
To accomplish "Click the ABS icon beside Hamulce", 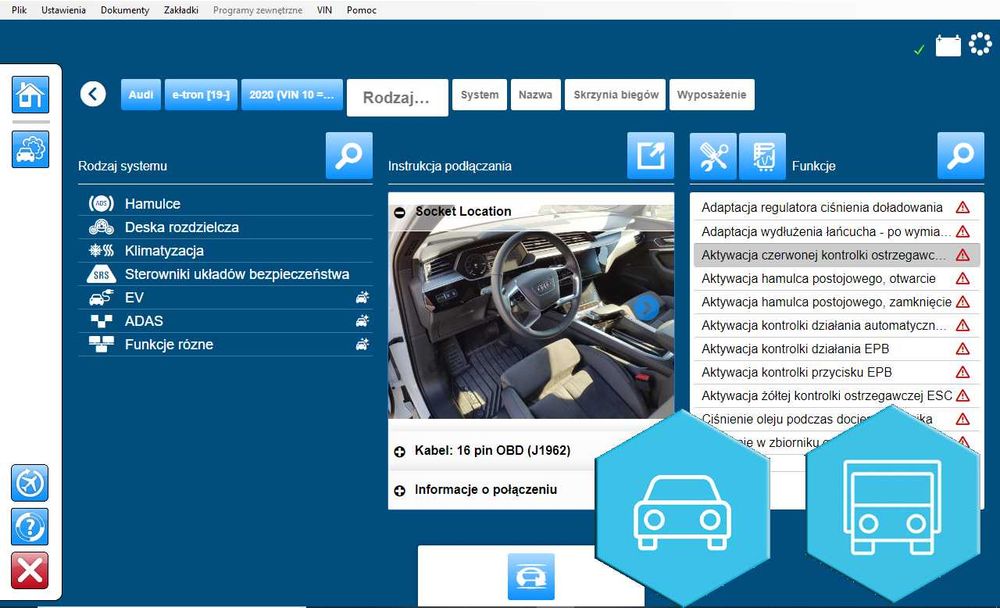I will [x=101, y=204].
